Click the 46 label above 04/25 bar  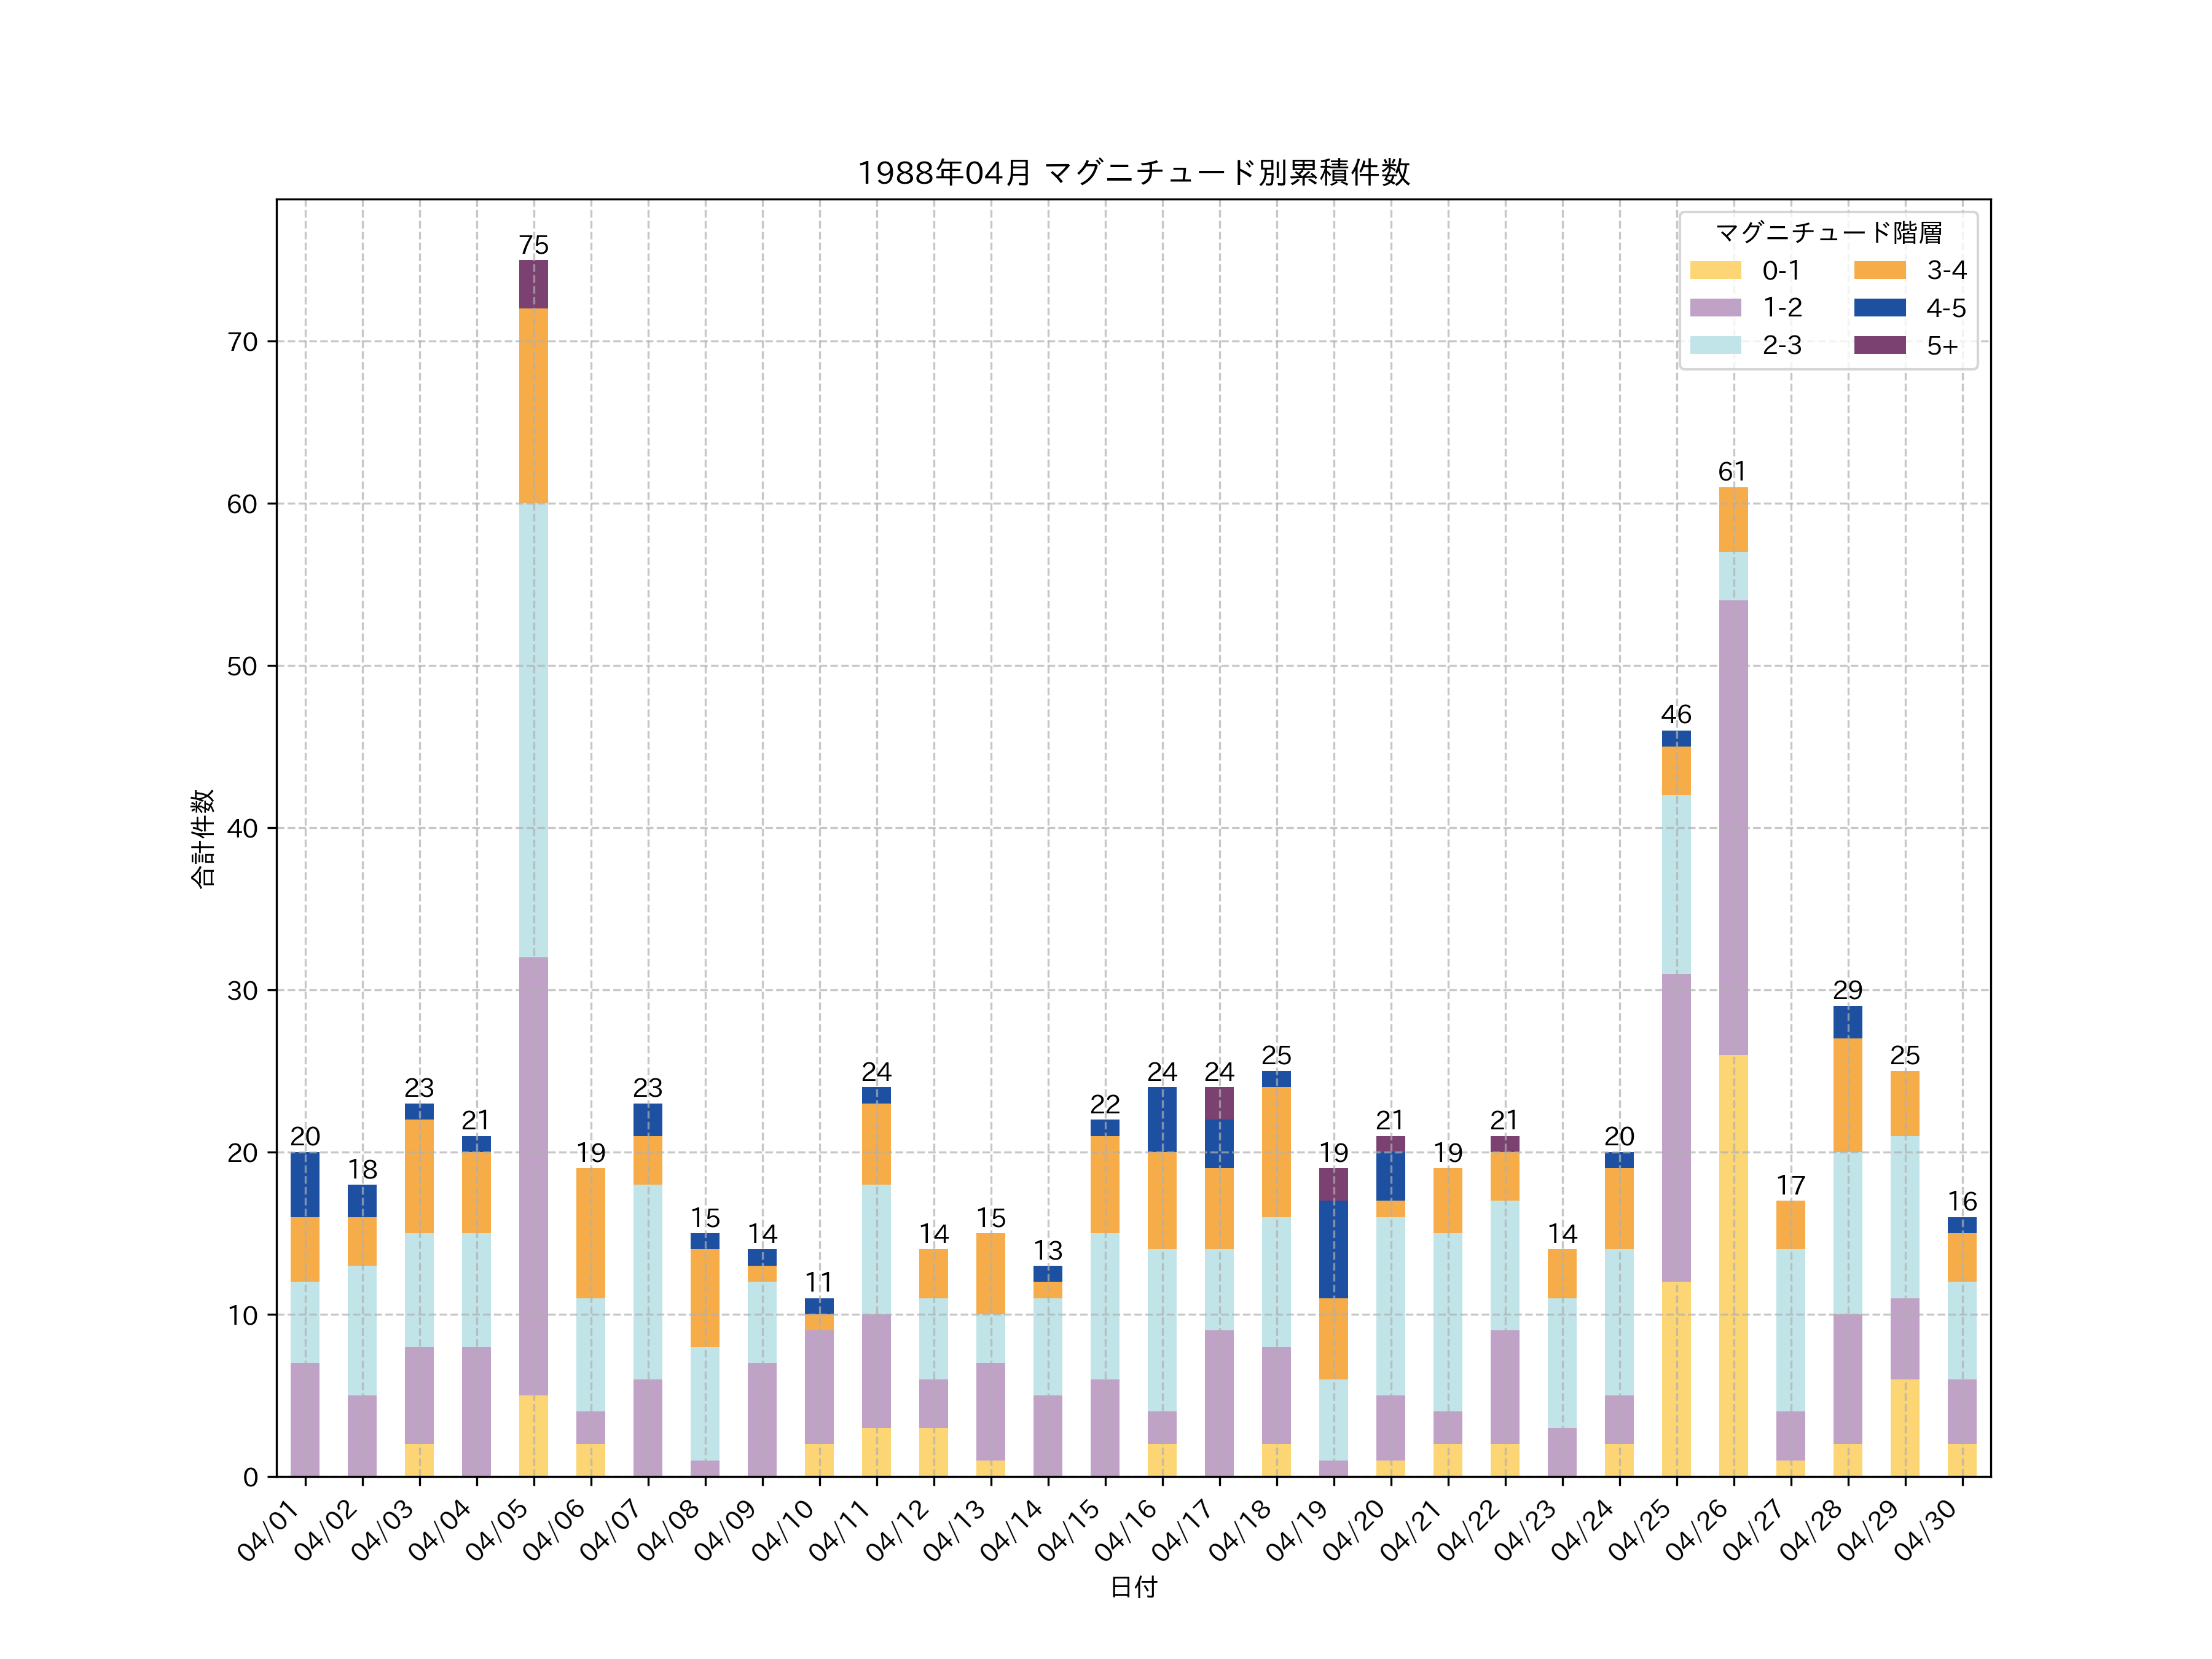pos(1676,715)
